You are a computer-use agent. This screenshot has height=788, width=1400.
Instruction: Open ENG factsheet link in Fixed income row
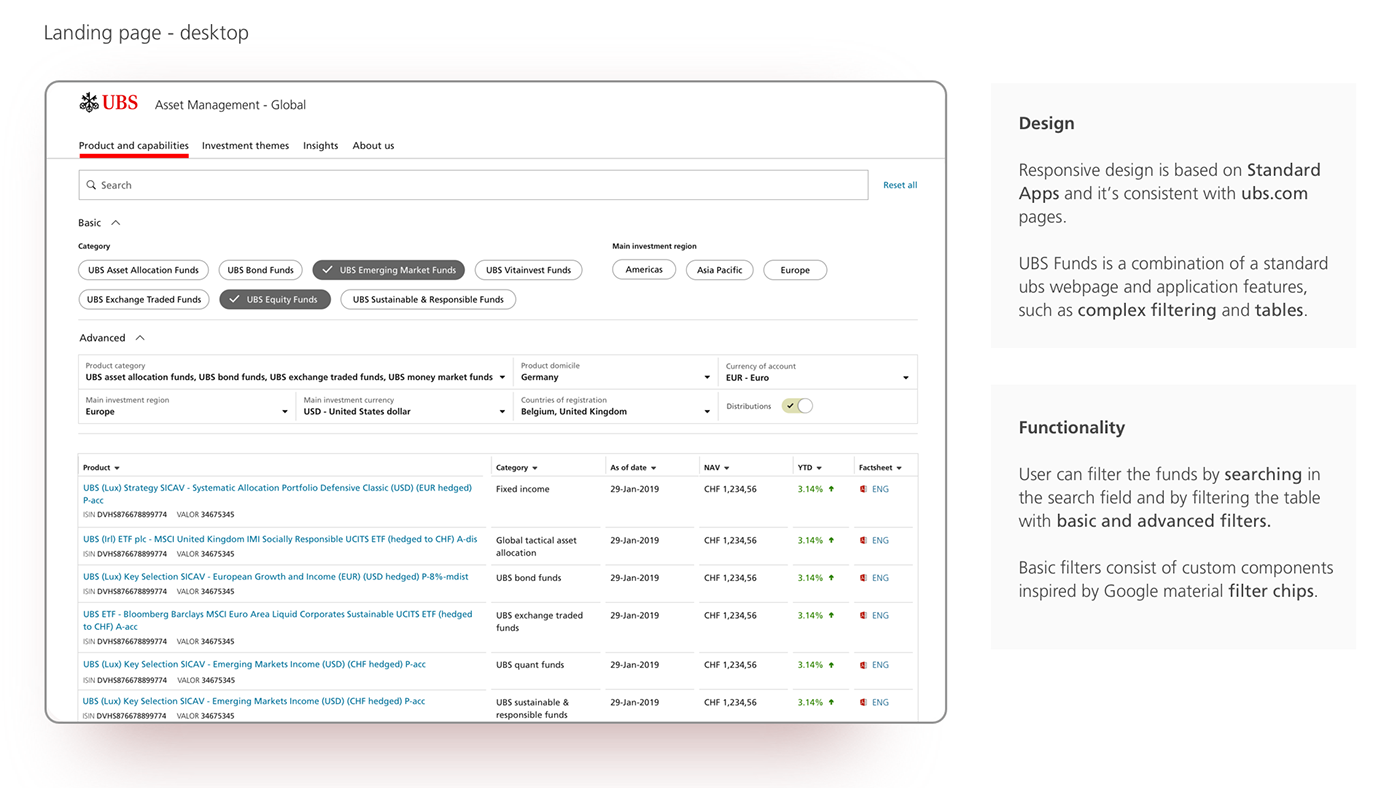tap(880, 489)
